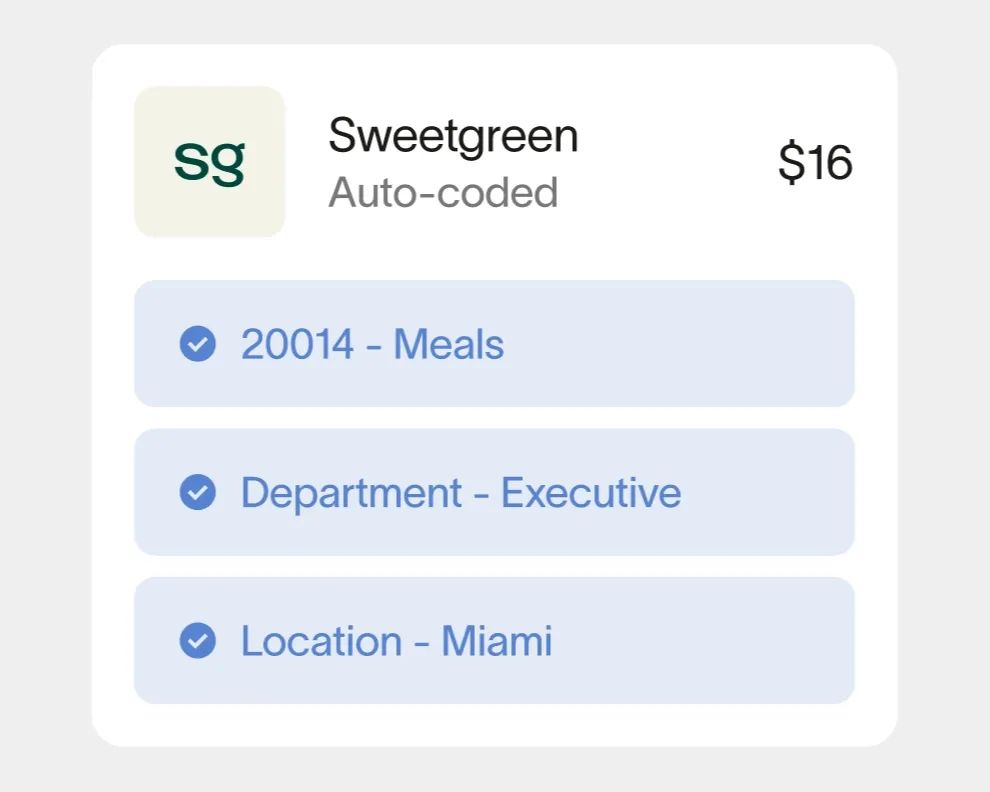The width and height of the screenshot is (990, 792).
Task: Click the "Miami" location value
Action: 497,640
